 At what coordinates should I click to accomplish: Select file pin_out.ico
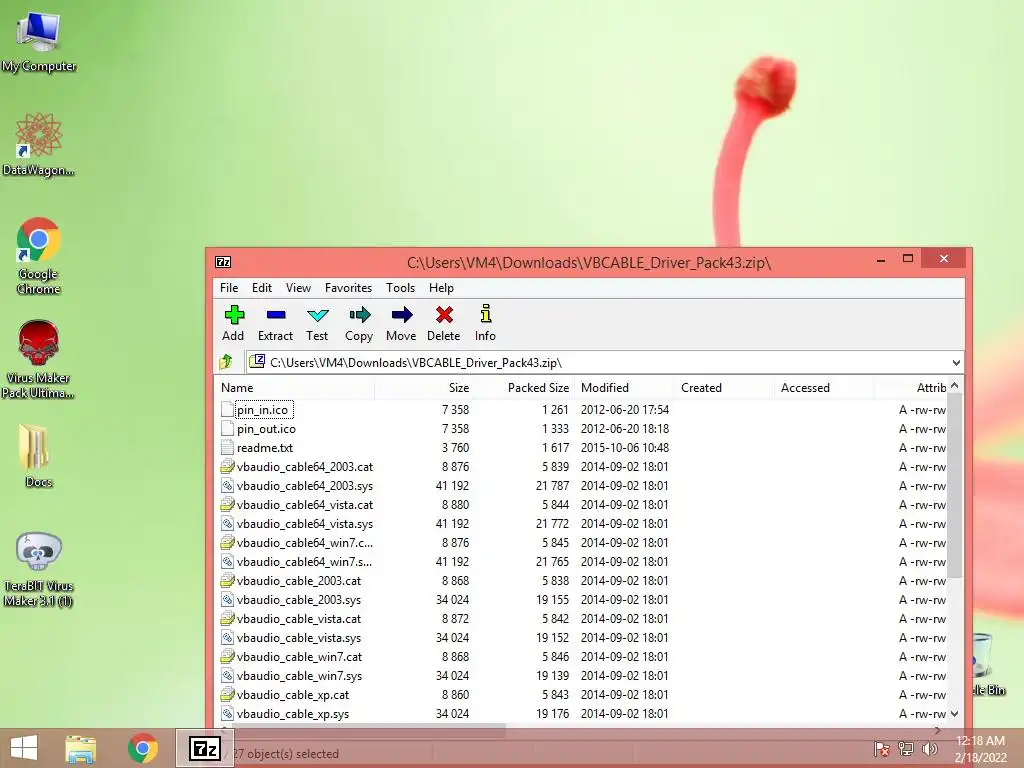[266, 429]
